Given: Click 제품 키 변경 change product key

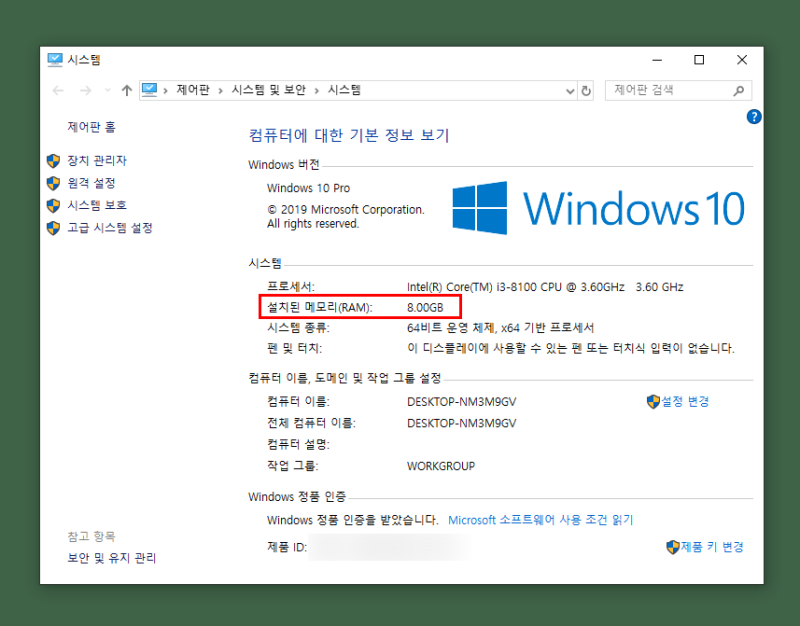Looking at the screenshot, I should (712, 547).
